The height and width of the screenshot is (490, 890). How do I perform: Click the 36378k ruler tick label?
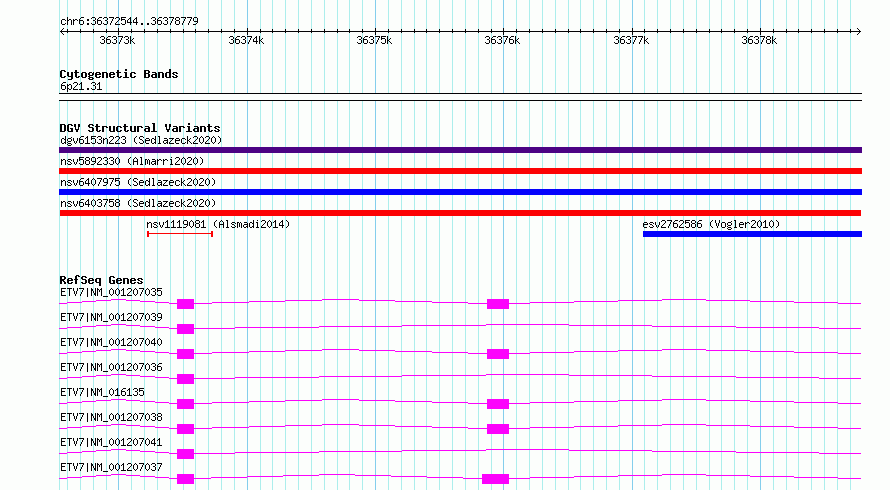(759, 40)
